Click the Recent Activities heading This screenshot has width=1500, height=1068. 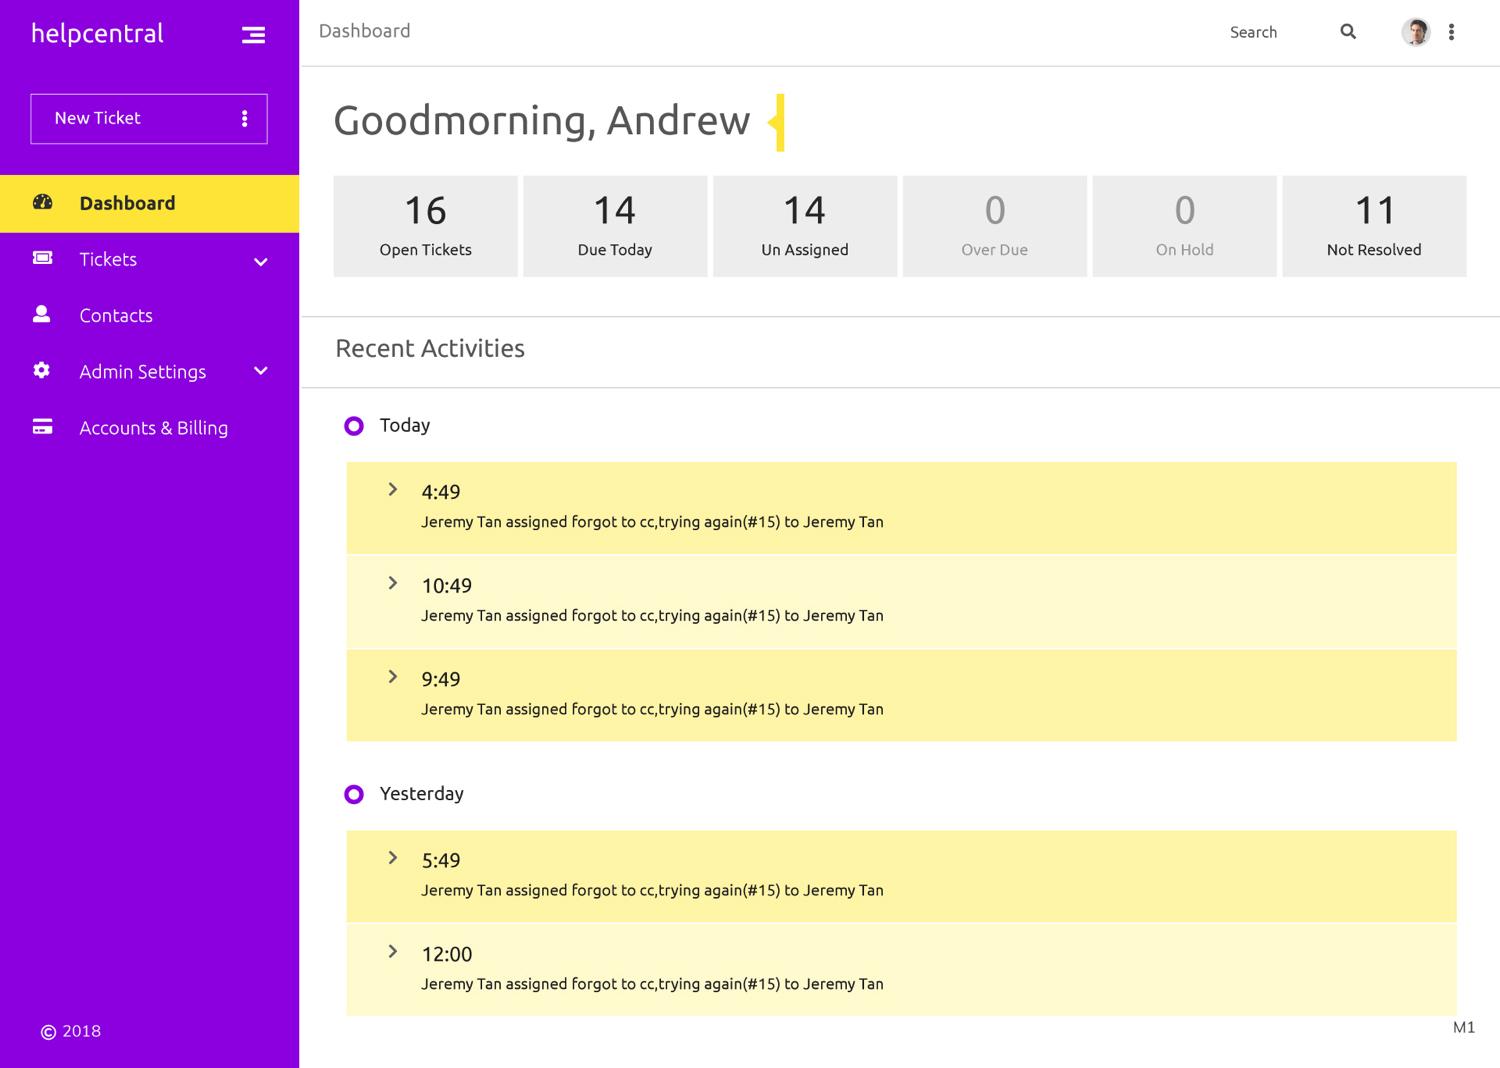430,348
